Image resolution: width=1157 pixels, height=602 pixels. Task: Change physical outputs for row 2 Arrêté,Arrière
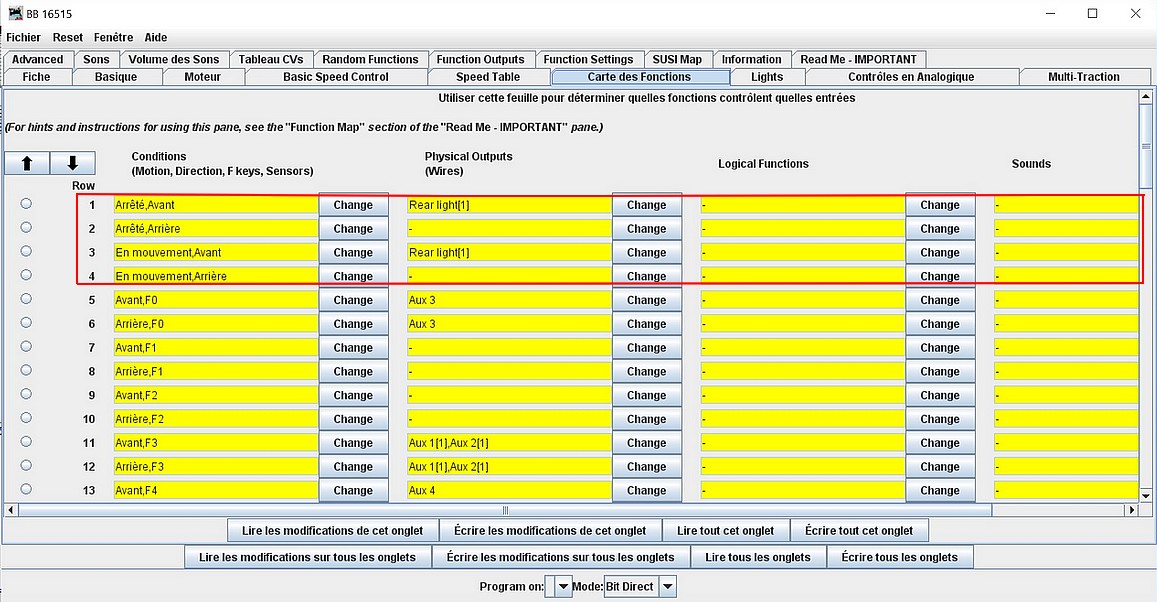[646, 229]
